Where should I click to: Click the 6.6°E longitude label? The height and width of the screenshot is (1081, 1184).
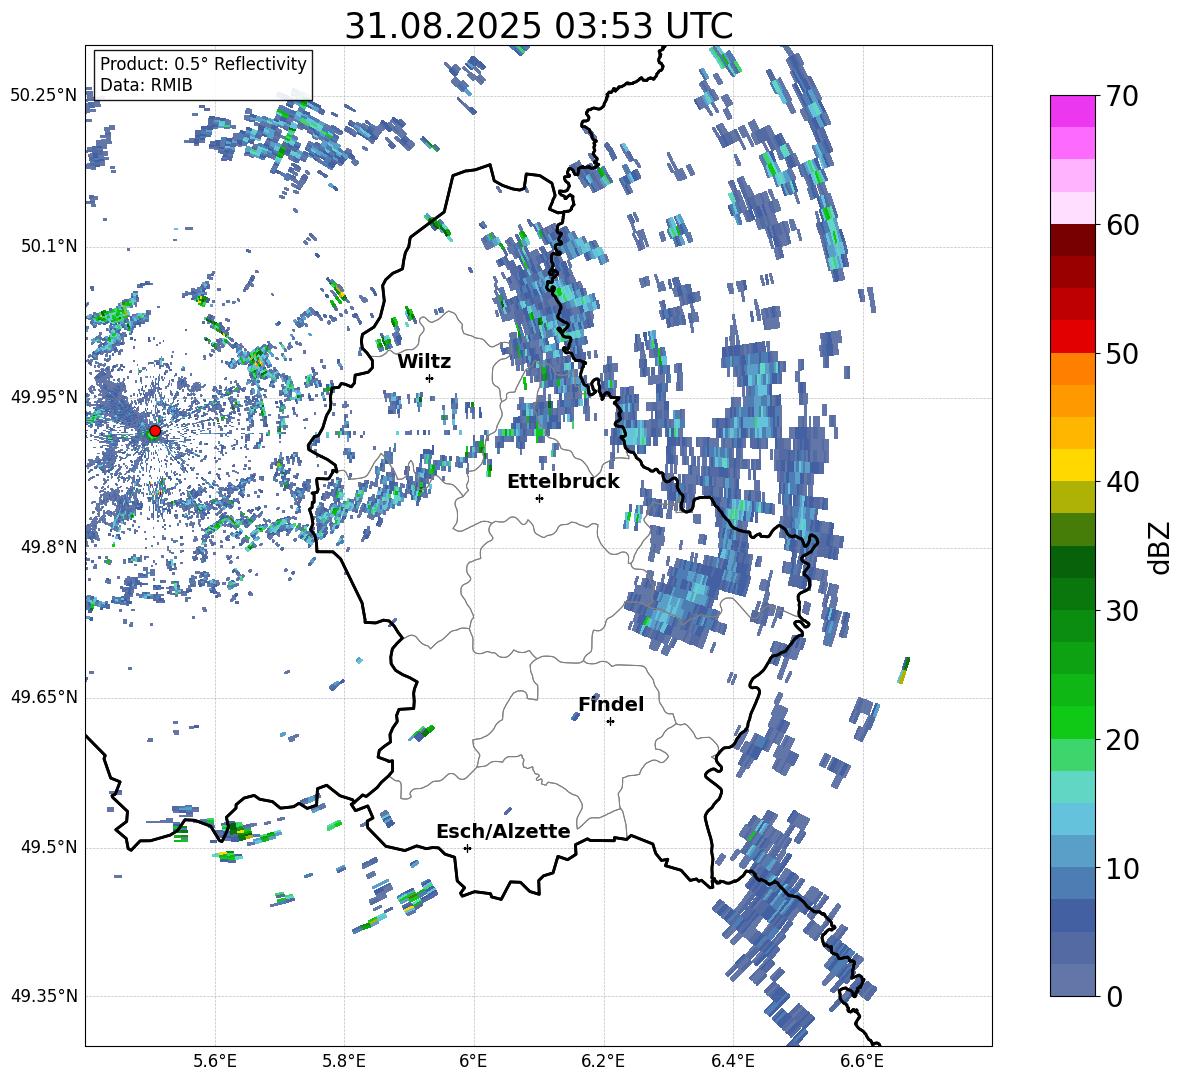point(862,1061)
